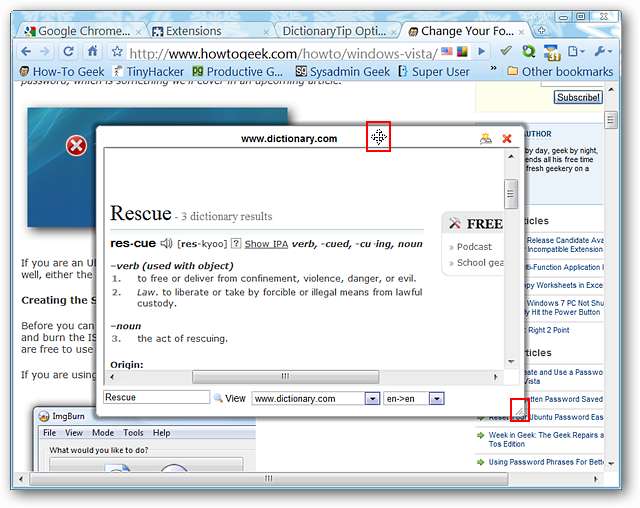This screenshot has height=508, width=640.
Task: Open the View menu in ImgBurn
Action: pyautogui.click(x=74, y=433)
